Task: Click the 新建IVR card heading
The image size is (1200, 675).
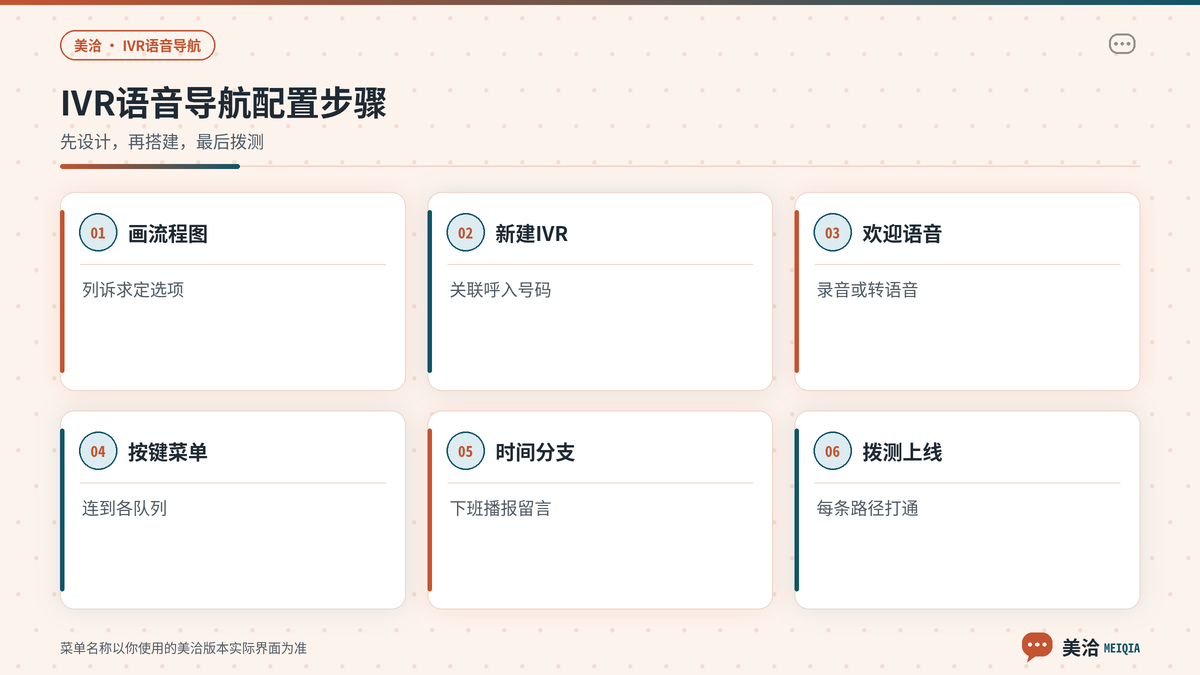Action: pos(532,234)
